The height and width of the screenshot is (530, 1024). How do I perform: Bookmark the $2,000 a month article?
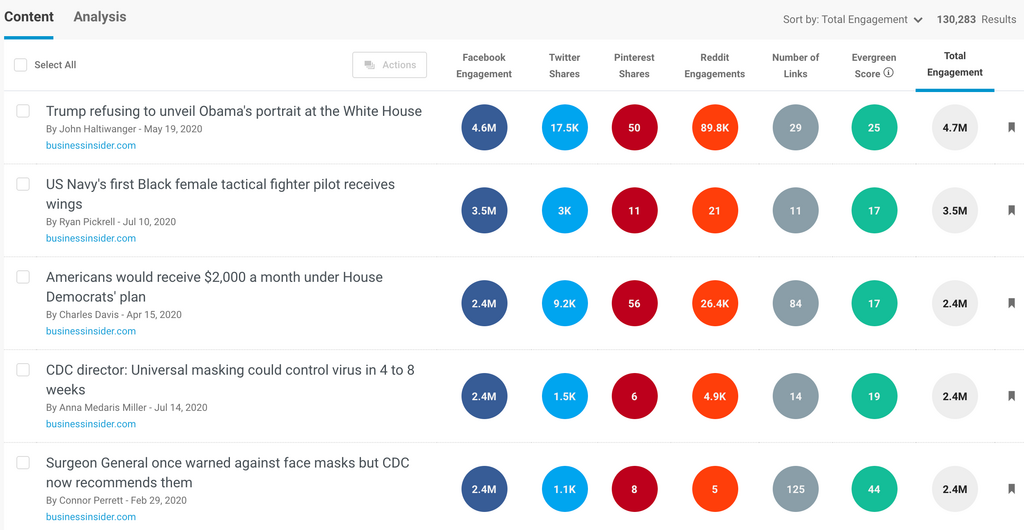pyautogui.click(x=1011, y=304)
